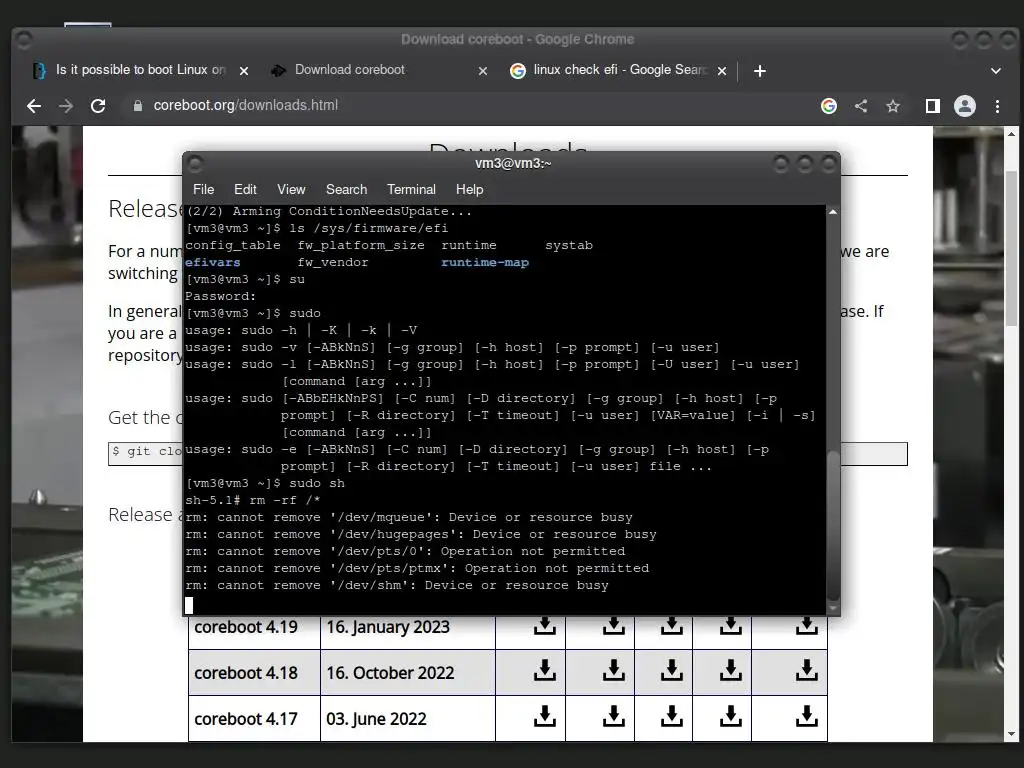Go forward in Chrome
Image resolution: width=1024 pixels, height=768 pixels.
click(x=66, y=106)
